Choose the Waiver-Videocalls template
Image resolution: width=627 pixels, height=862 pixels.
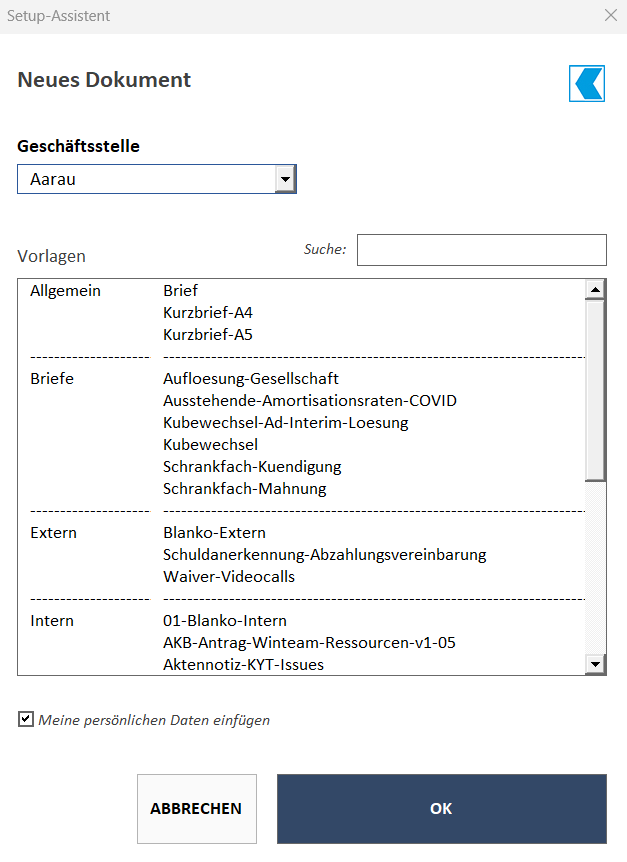[229, 576]
